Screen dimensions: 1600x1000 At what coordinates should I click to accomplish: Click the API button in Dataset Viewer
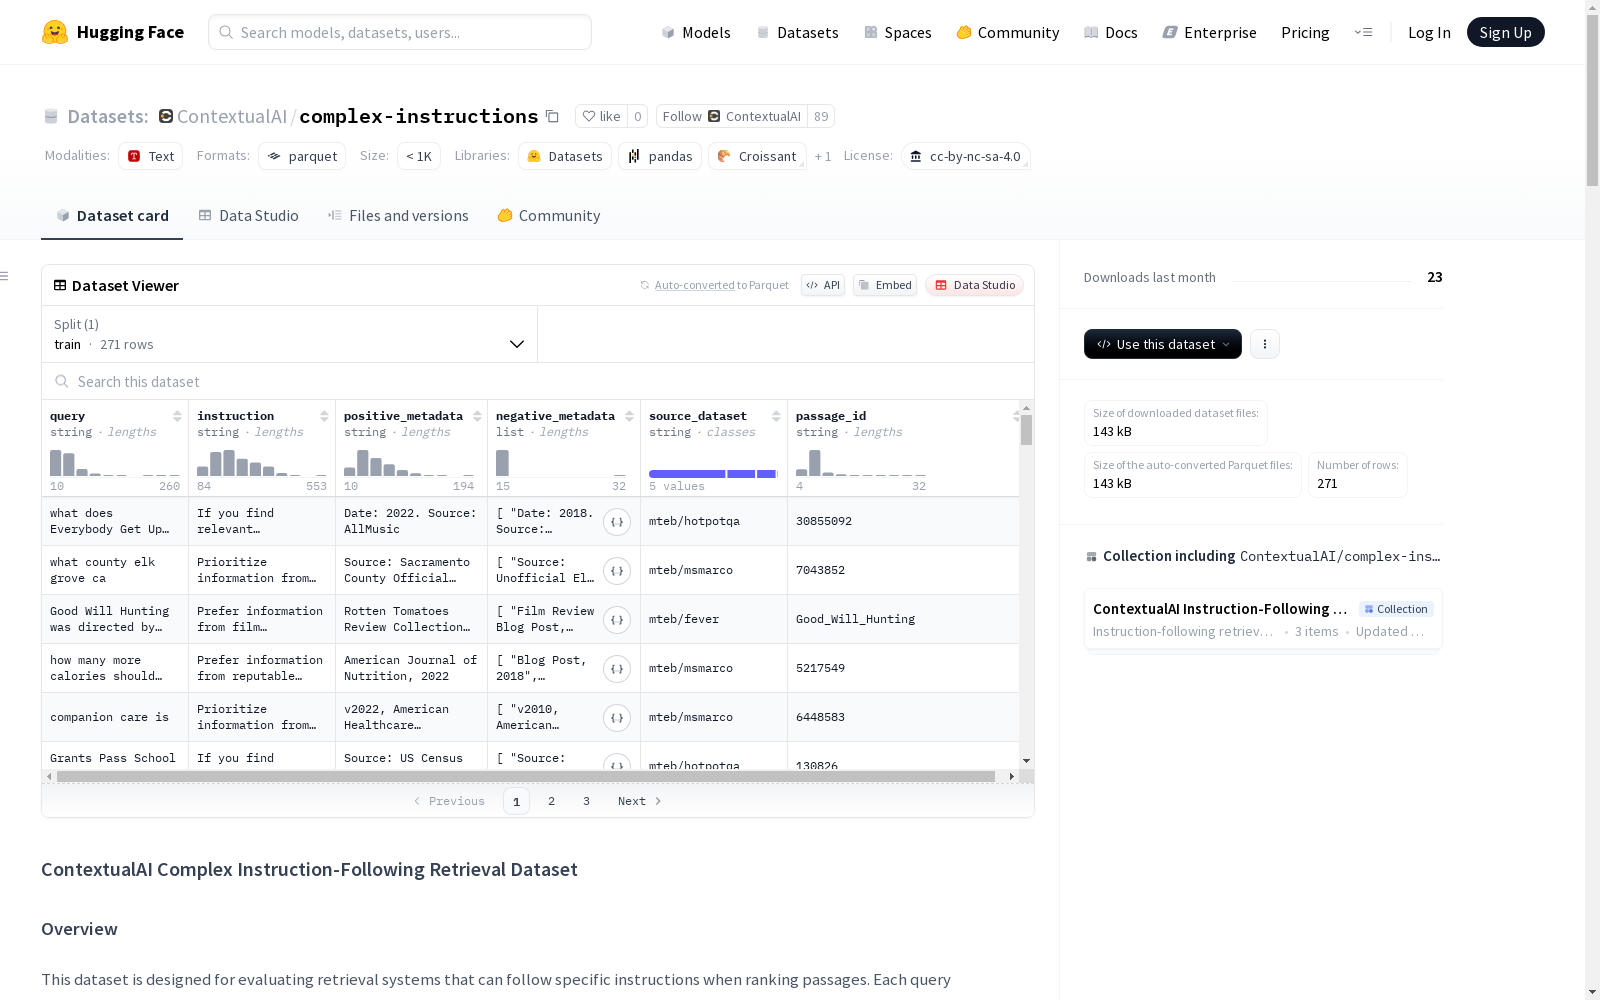point(823,285)
